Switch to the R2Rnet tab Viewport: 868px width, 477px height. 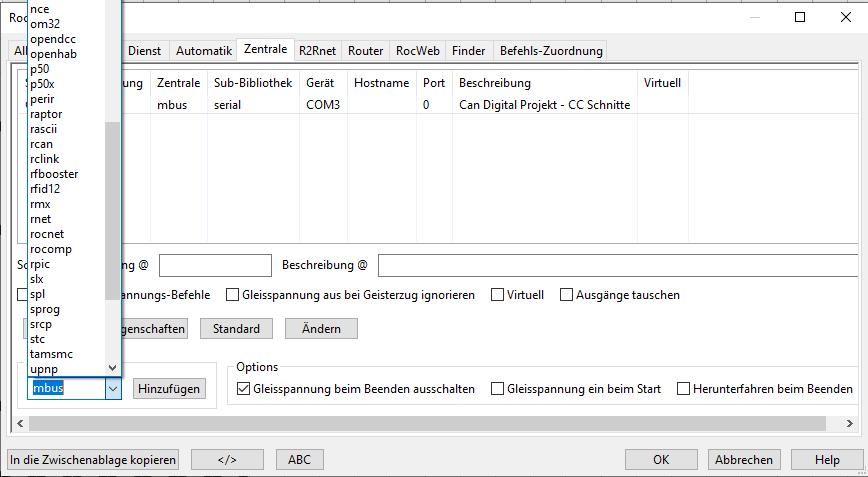coord(317,50)
